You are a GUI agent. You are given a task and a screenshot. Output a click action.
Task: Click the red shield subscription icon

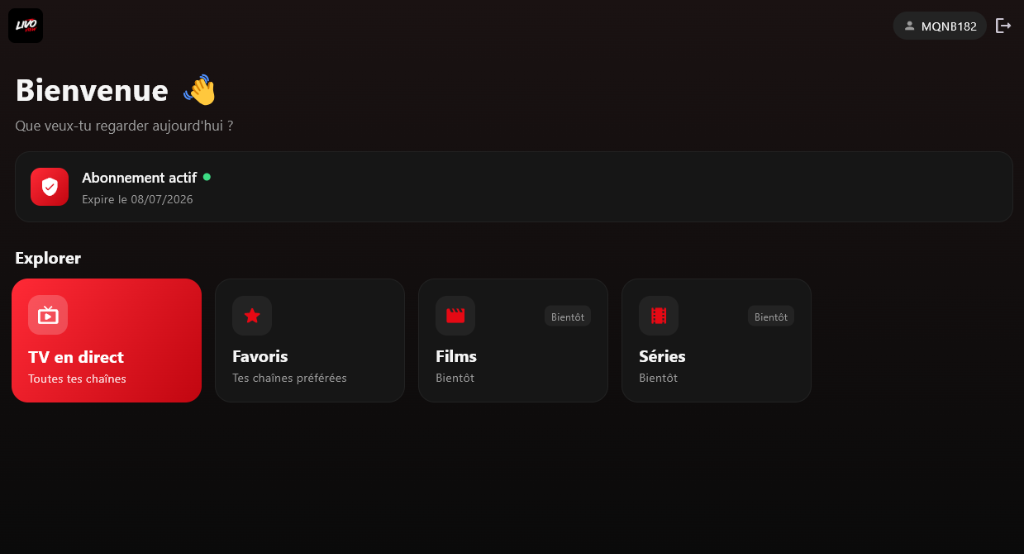50,187
